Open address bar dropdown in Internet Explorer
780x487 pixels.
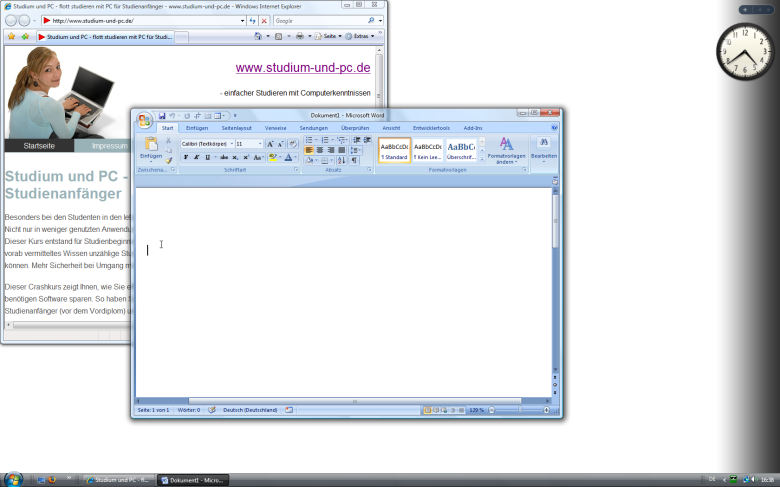[x=242, y=20]
